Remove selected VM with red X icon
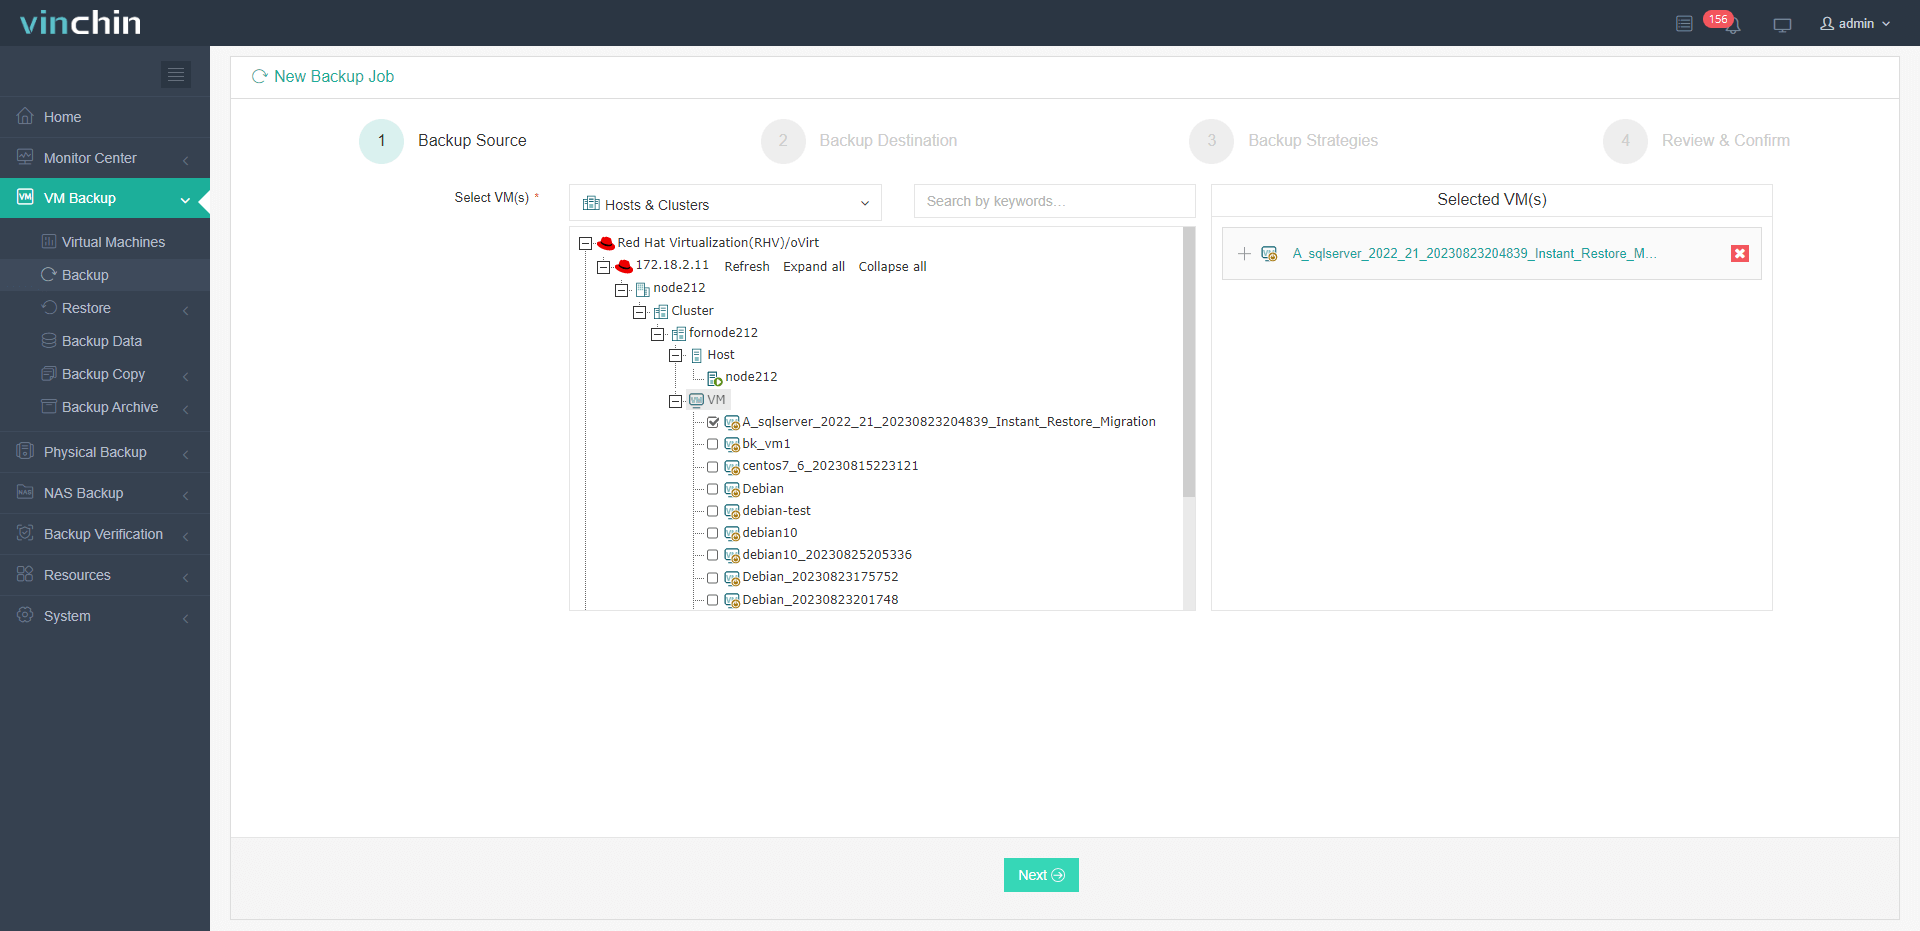Image resolution: width=1920 pixels, height=931 pixels. pos(1740,254)
